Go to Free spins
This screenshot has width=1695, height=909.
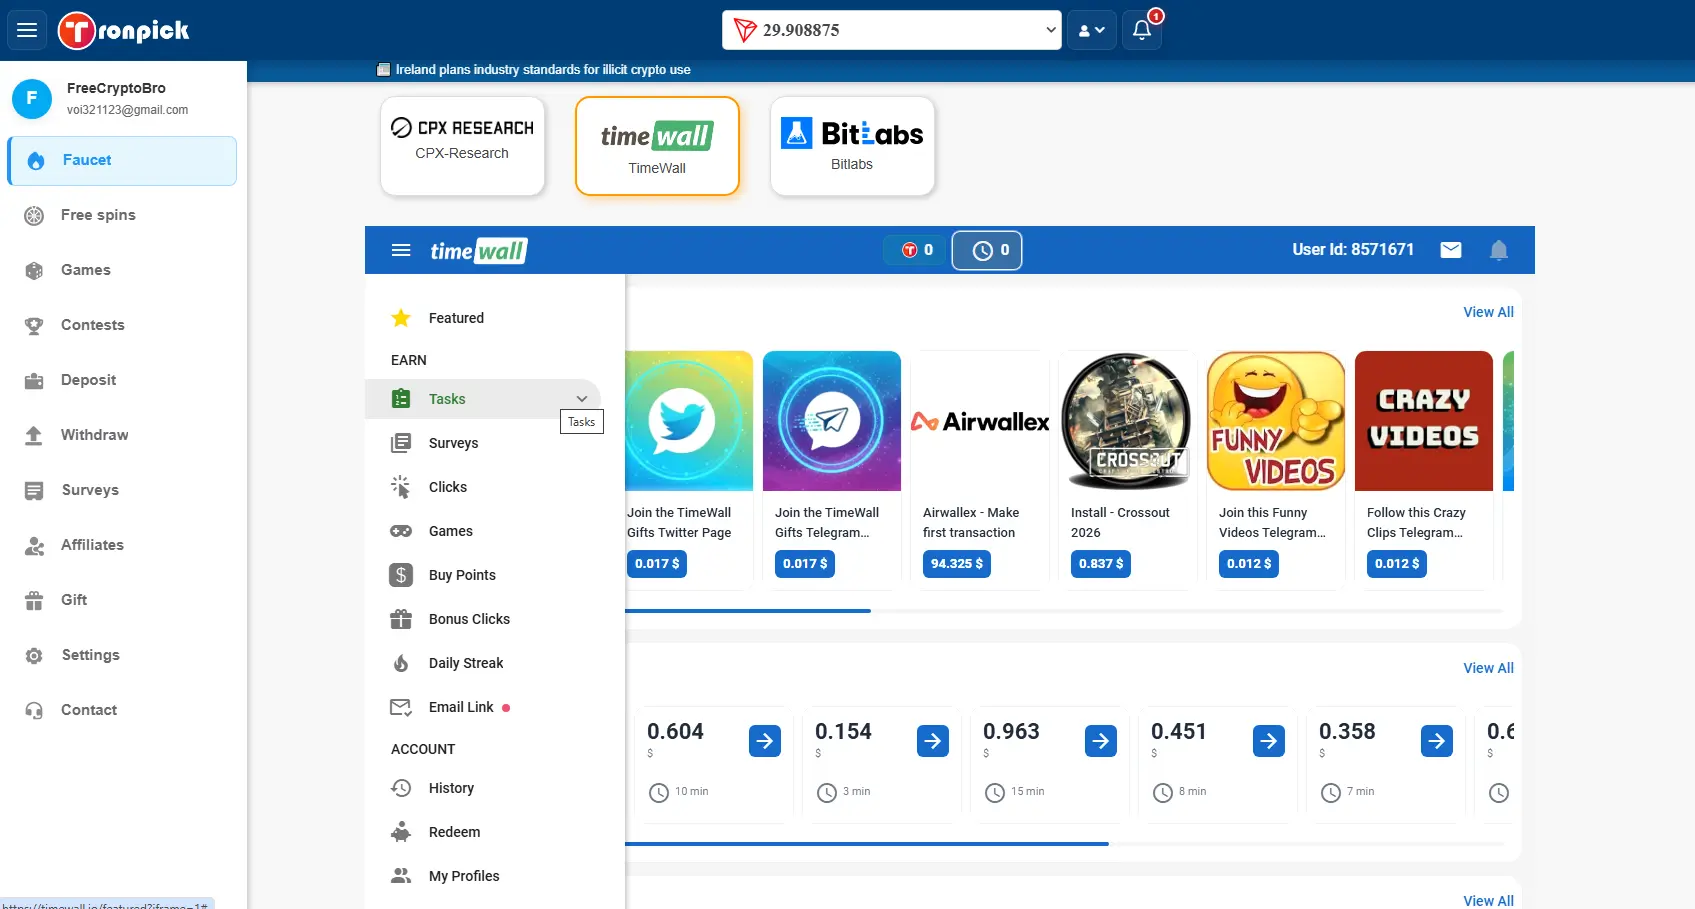click(122, 215)
